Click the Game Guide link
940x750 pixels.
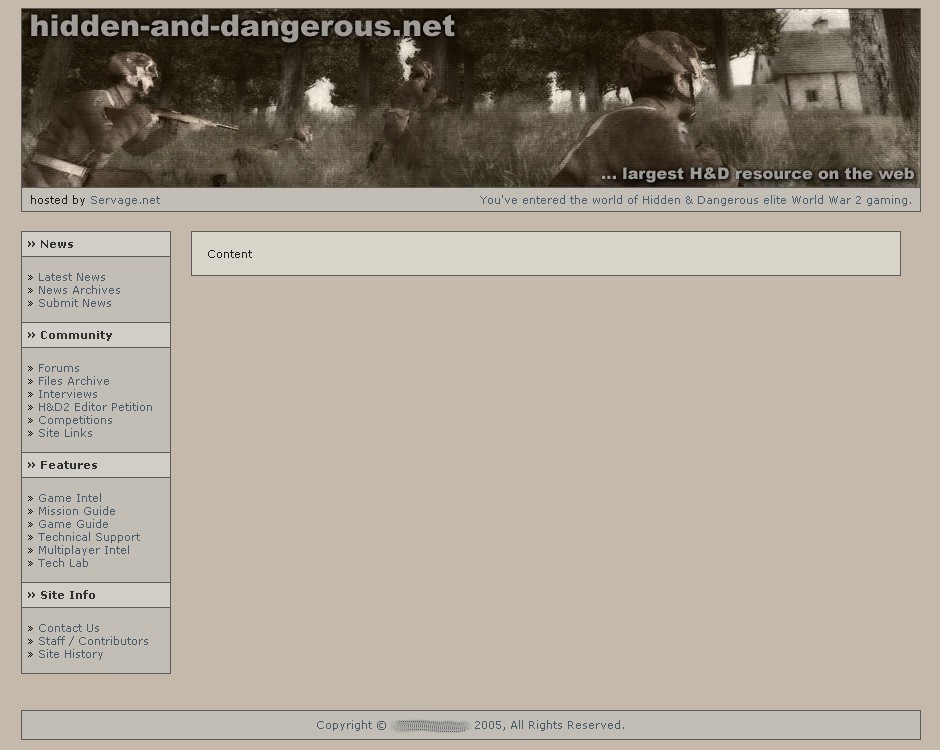coord(73,524)
